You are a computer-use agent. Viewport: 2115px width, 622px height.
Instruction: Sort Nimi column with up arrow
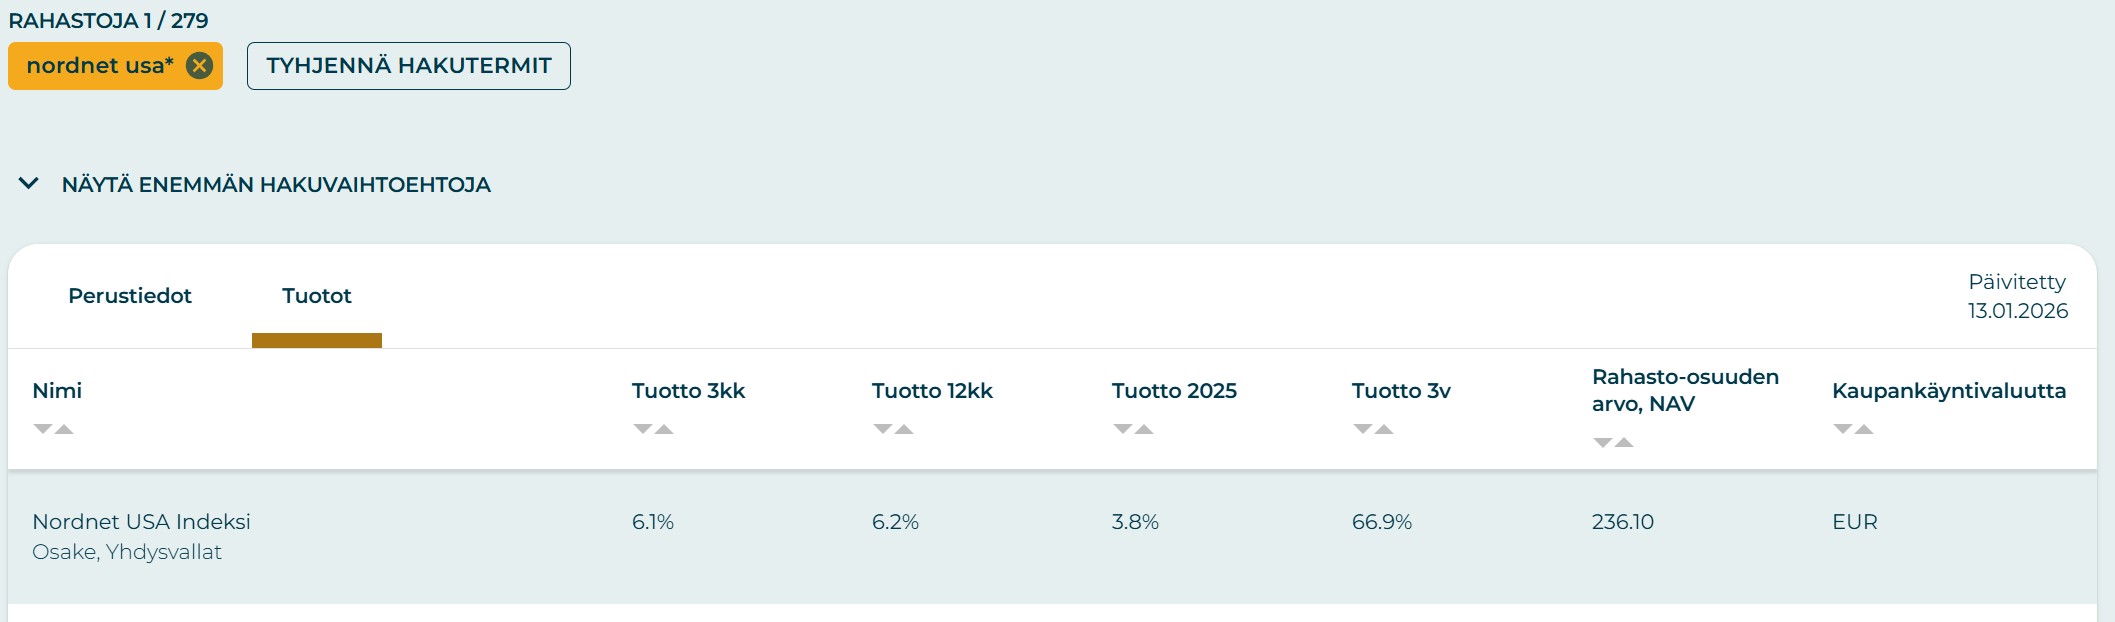click(64, 429)
